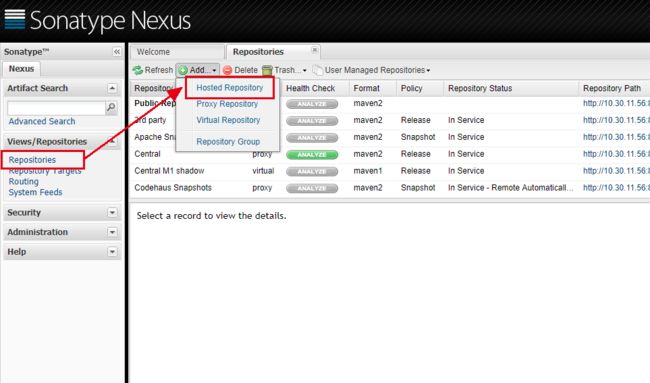Open the Advanced Search link
The height and width of the screenshot is (383, 650).
pyautogui.click(x=42, y=121)
